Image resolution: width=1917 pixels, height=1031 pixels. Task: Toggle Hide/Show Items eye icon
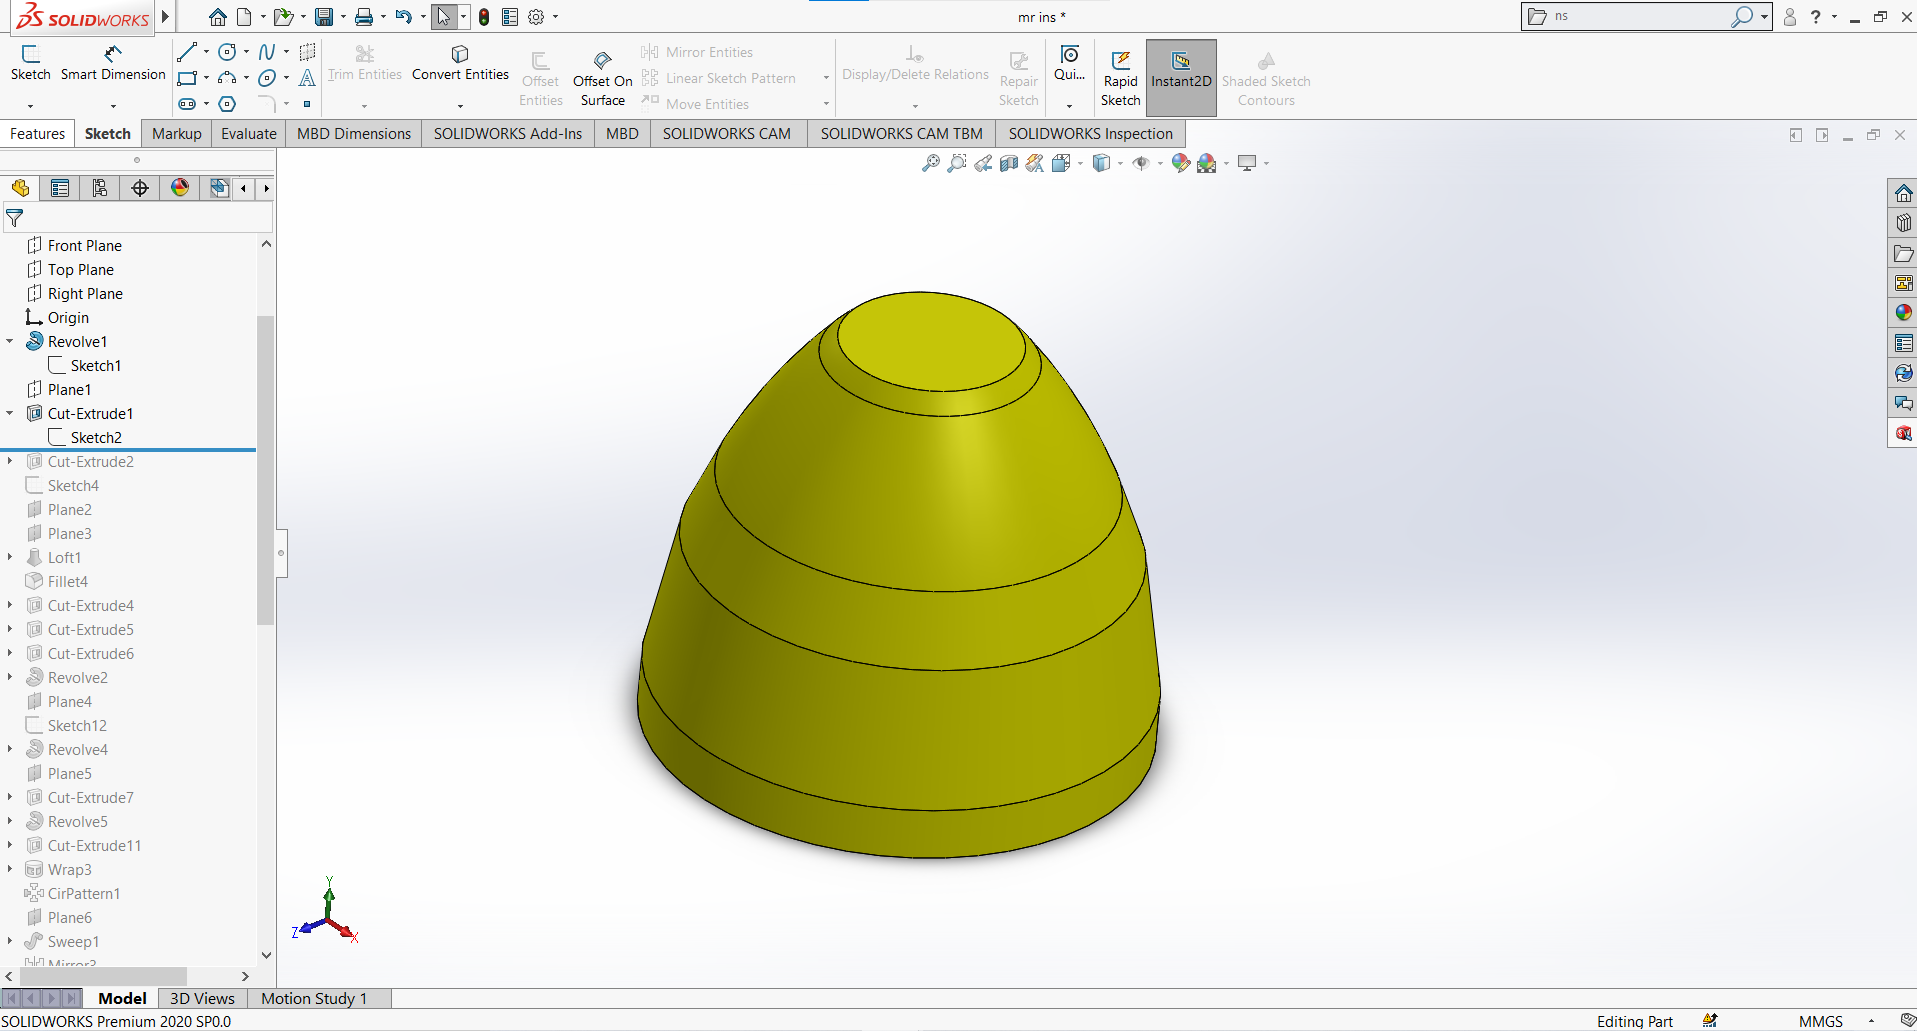tap(1141, 163)
